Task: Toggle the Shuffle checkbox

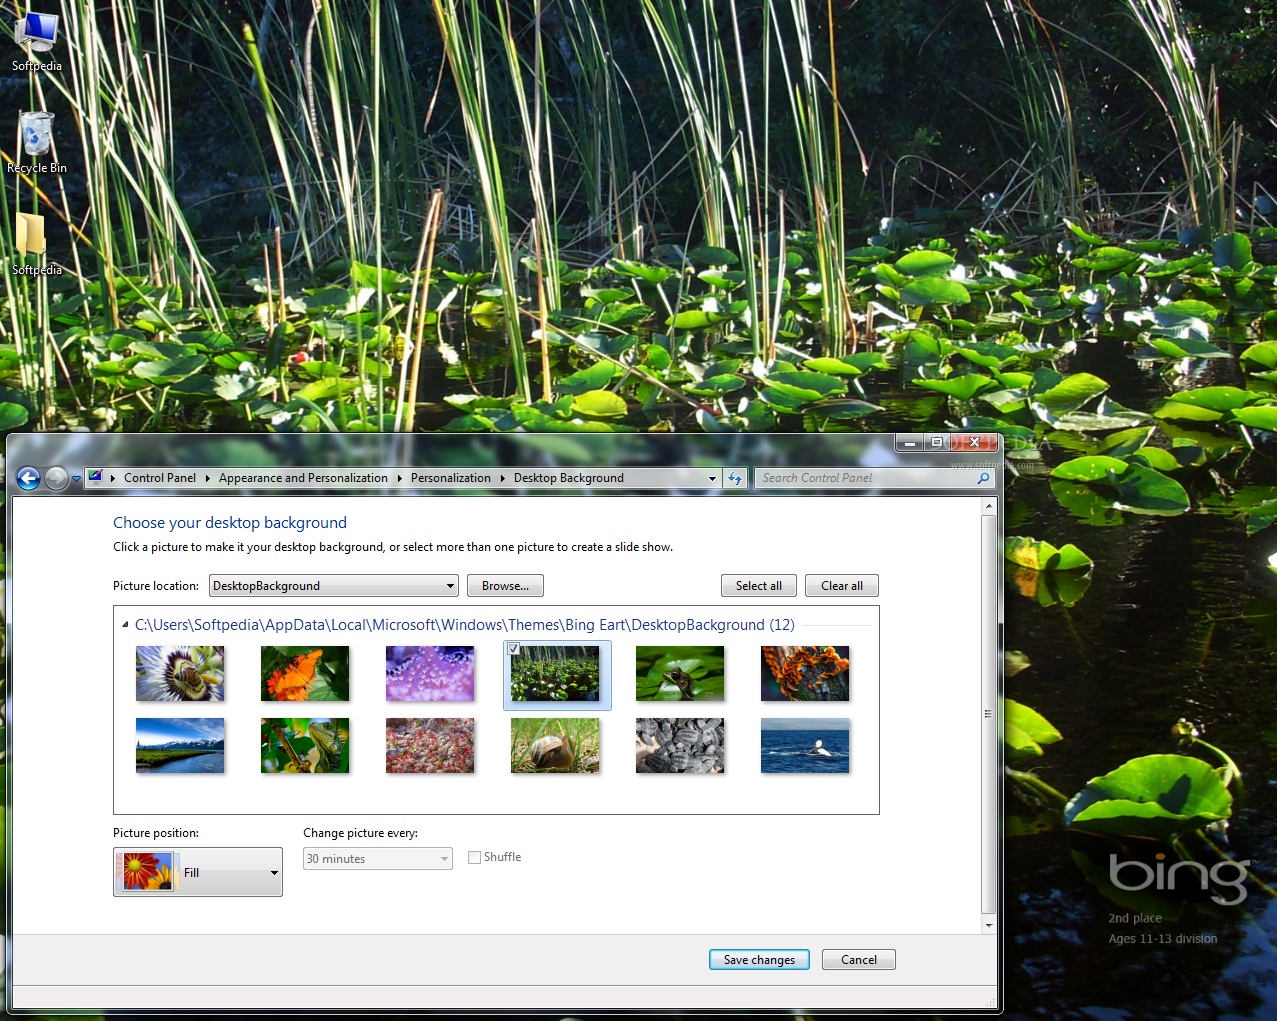Action: click(474, 857)
